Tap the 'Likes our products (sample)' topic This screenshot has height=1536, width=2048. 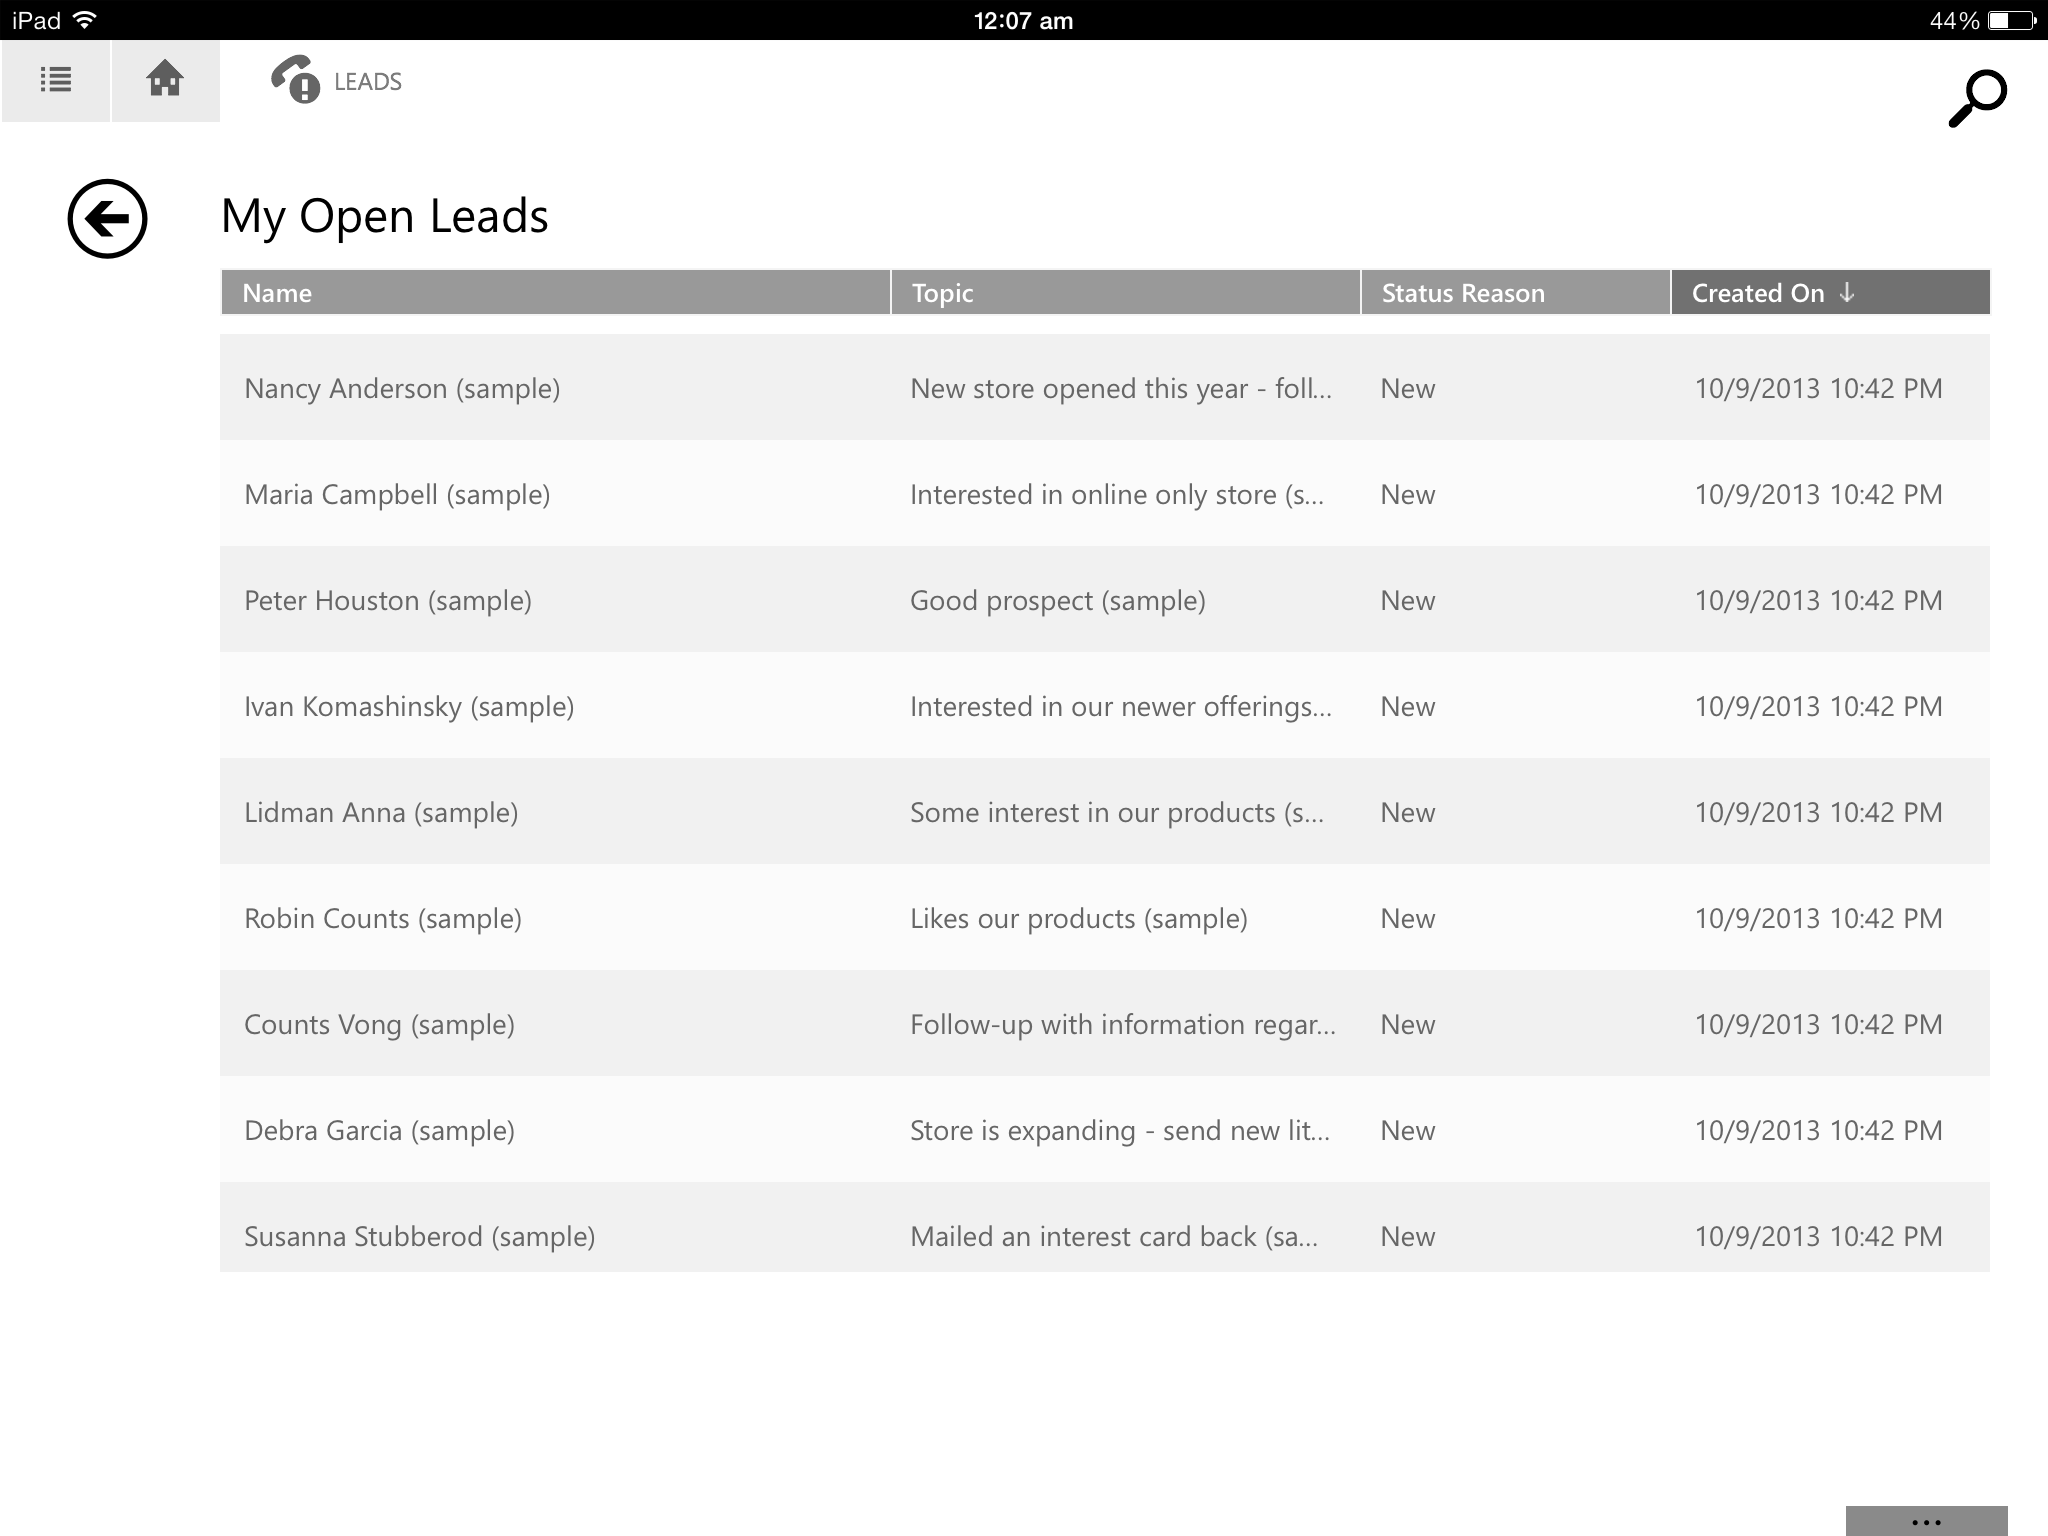(x=1078, y=918)
